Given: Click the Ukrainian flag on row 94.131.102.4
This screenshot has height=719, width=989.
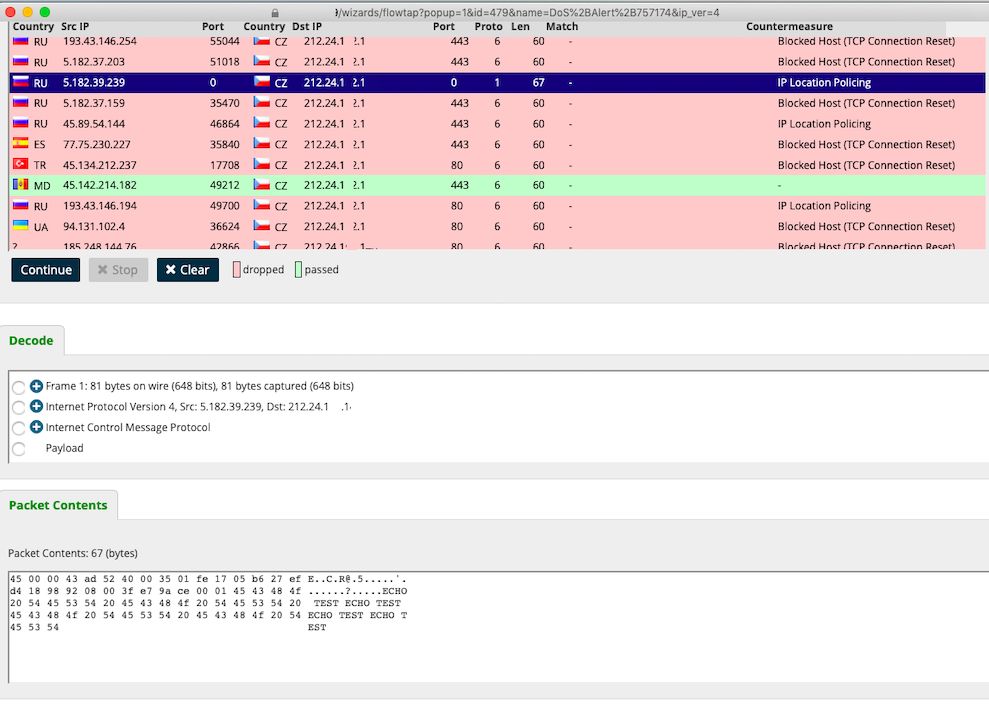Looking at the screenshot, I should [21, 225].
